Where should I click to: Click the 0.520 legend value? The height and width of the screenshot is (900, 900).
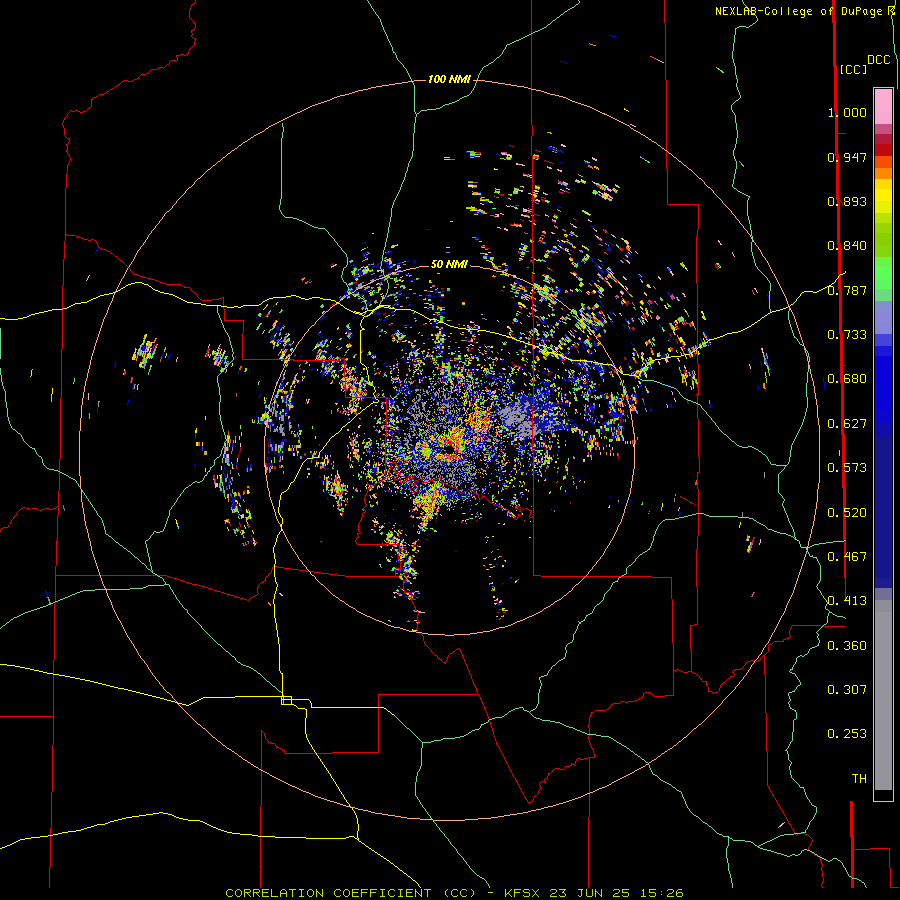847,513
